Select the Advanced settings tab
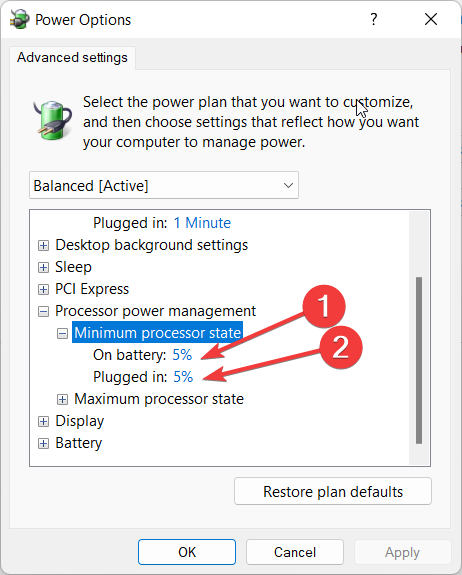The height and width of the screenshot is (575, 462). pyautogui.click(x=72, y=58)
